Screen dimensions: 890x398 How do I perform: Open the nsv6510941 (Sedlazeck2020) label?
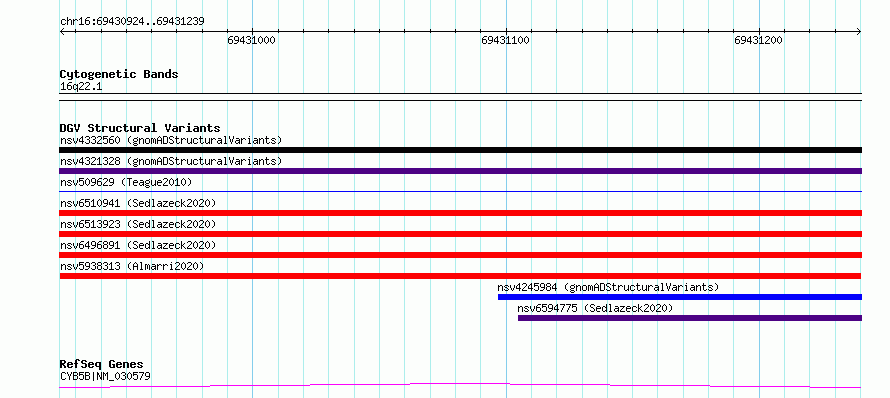[138, 203]
